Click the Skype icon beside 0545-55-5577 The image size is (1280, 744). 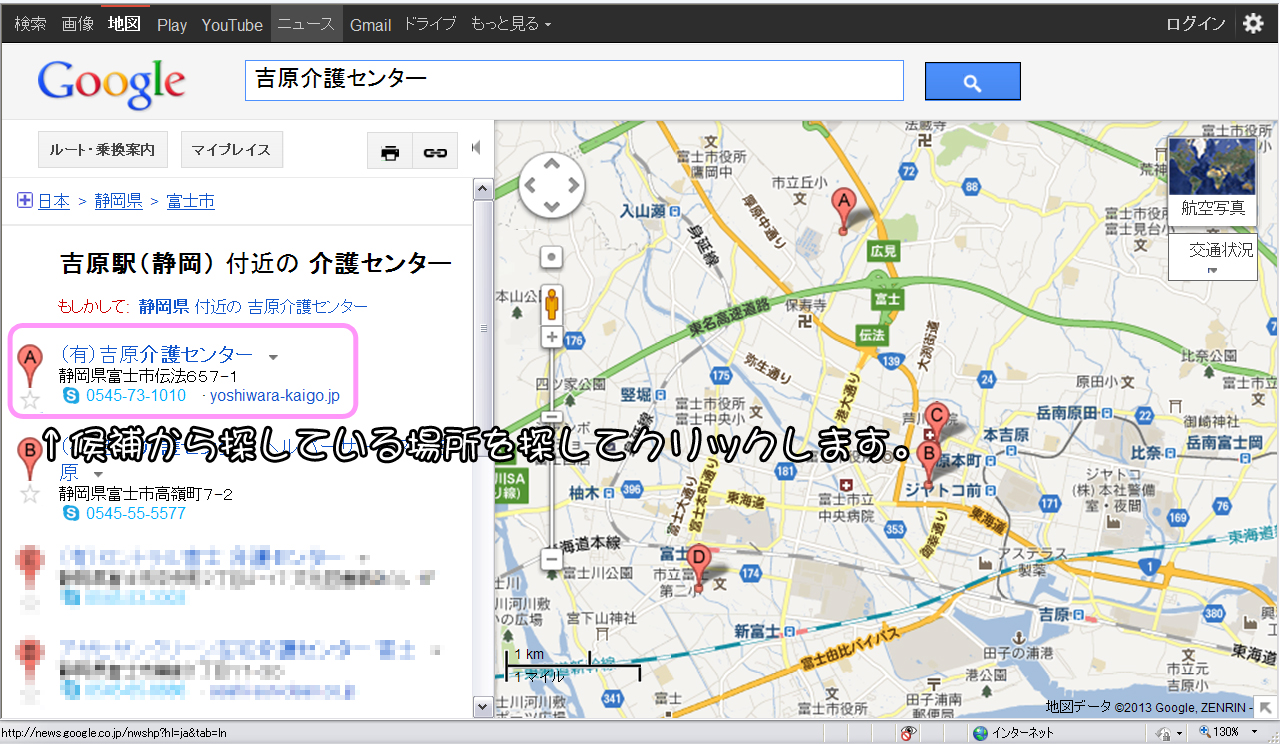[71, 513]
